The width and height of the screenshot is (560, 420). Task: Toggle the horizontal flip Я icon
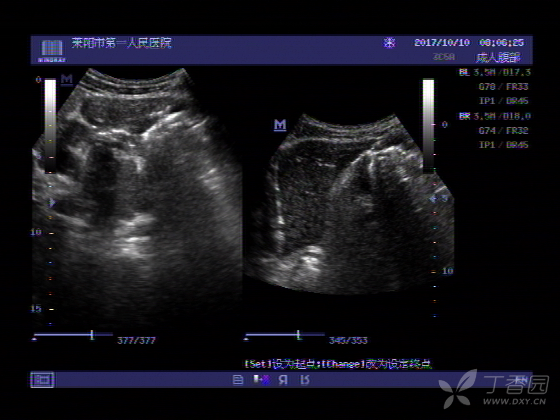pos(283,380)
